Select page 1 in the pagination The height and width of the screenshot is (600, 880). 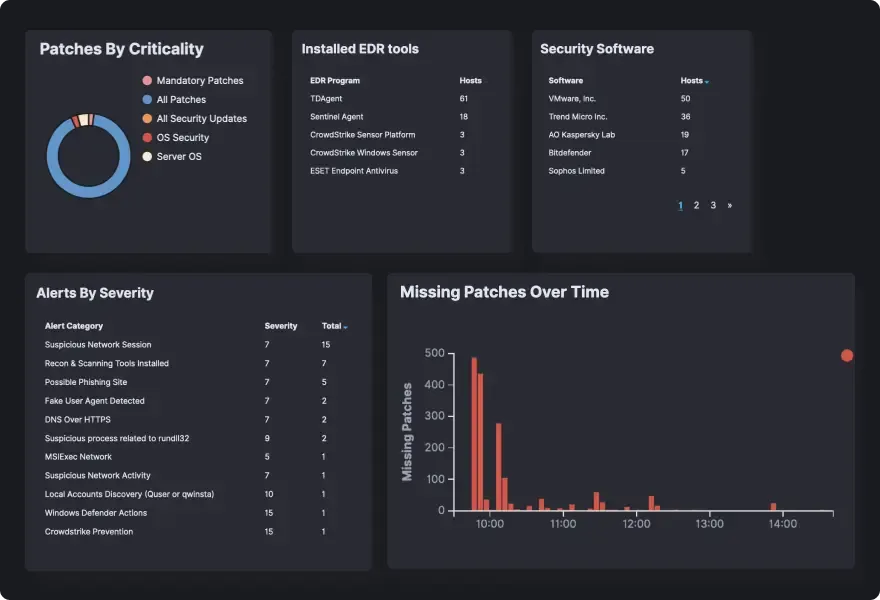(x=681, y=205)
